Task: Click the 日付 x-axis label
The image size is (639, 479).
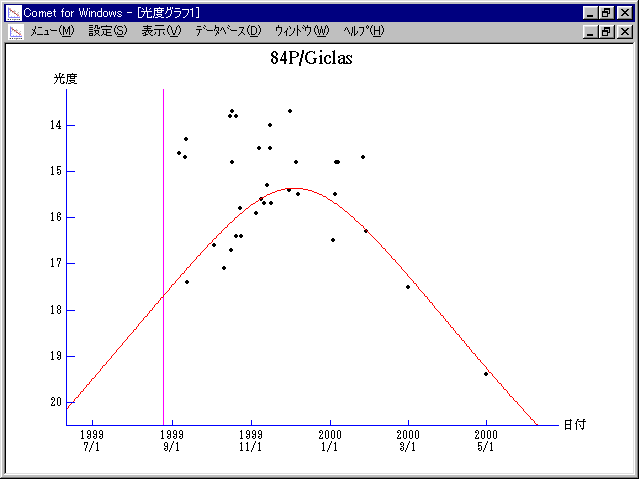Action: 575,425
